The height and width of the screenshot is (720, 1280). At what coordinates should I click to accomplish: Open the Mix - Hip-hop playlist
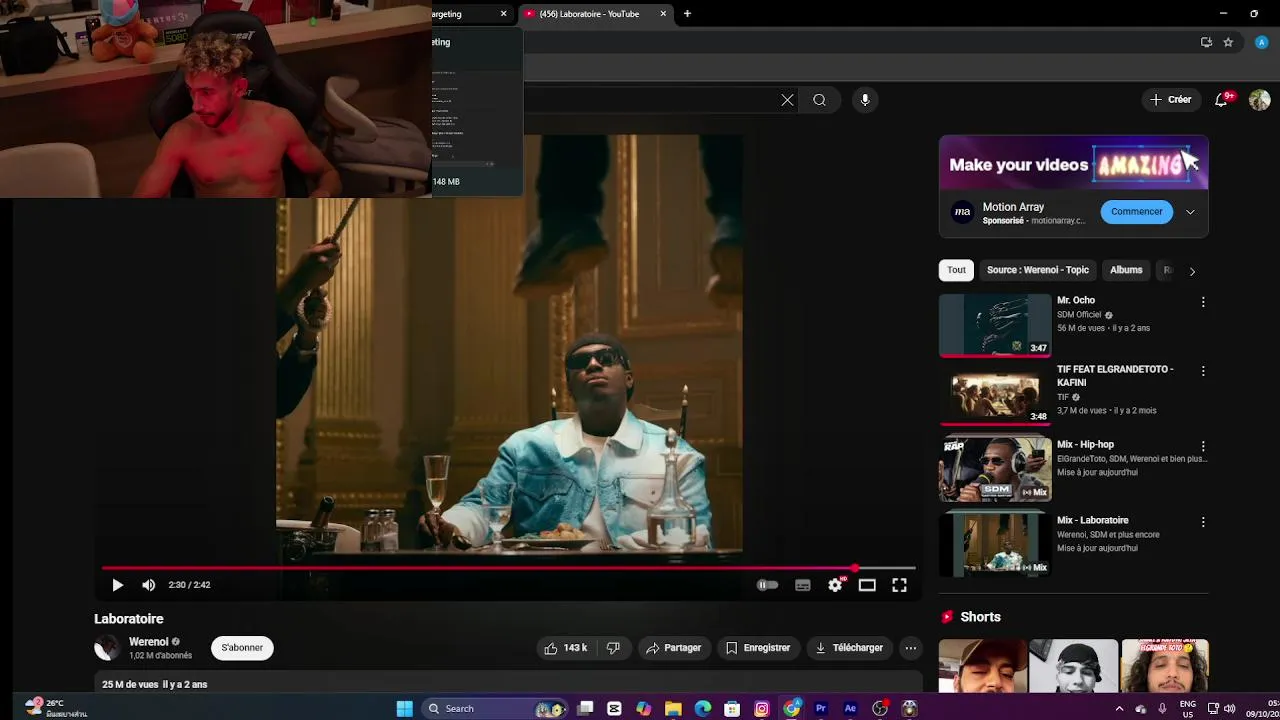tap(995, 470)
